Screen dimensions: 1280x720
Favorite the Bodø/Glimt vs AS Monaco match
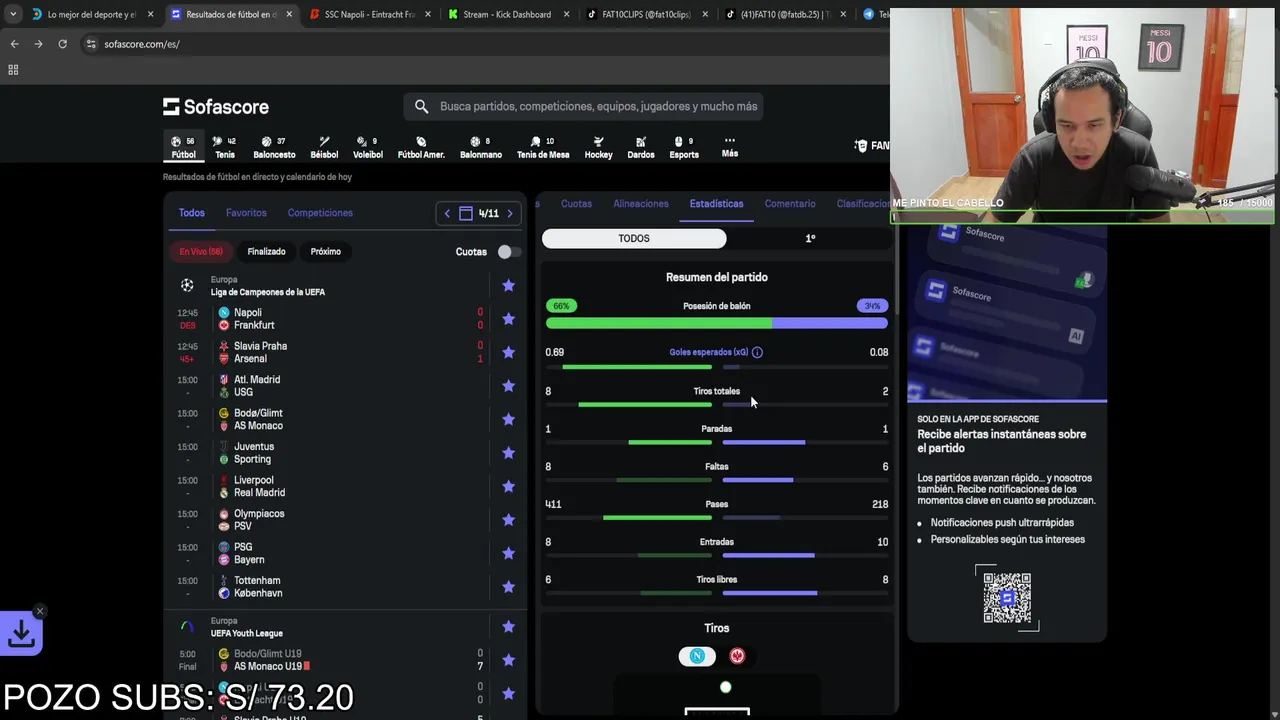click(508, 419)
